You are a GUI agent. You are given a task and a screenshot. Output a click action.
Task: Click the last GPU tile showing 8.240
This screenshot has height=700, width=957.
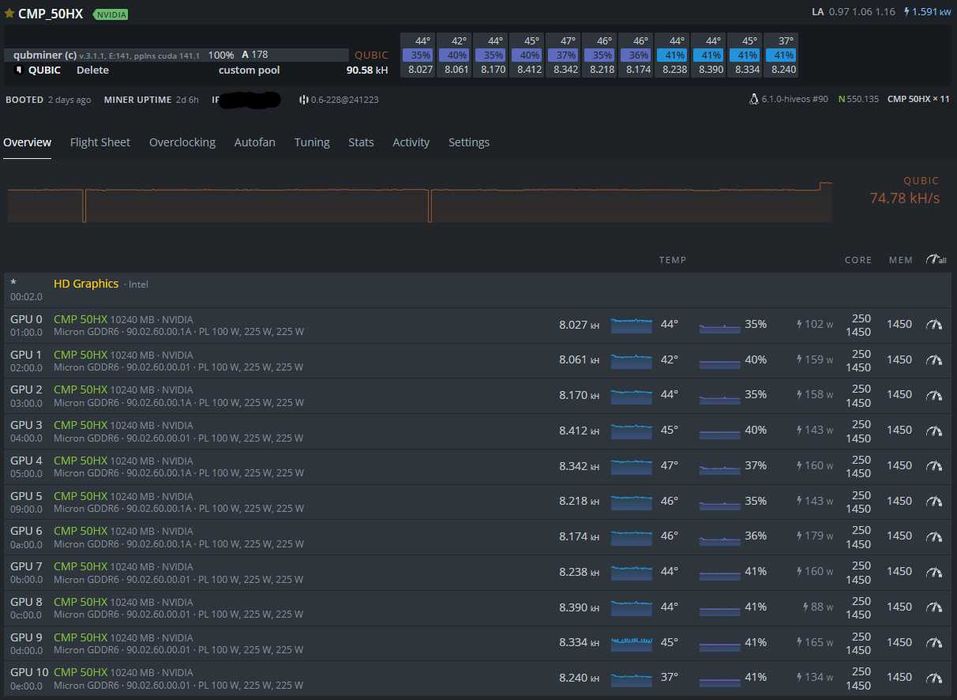coord(783,55)
